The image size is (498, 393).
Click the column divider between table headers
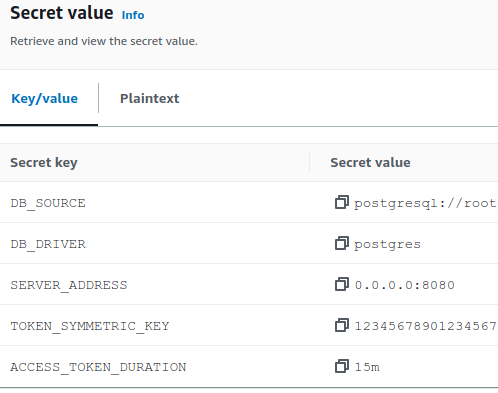coord(310,162)
